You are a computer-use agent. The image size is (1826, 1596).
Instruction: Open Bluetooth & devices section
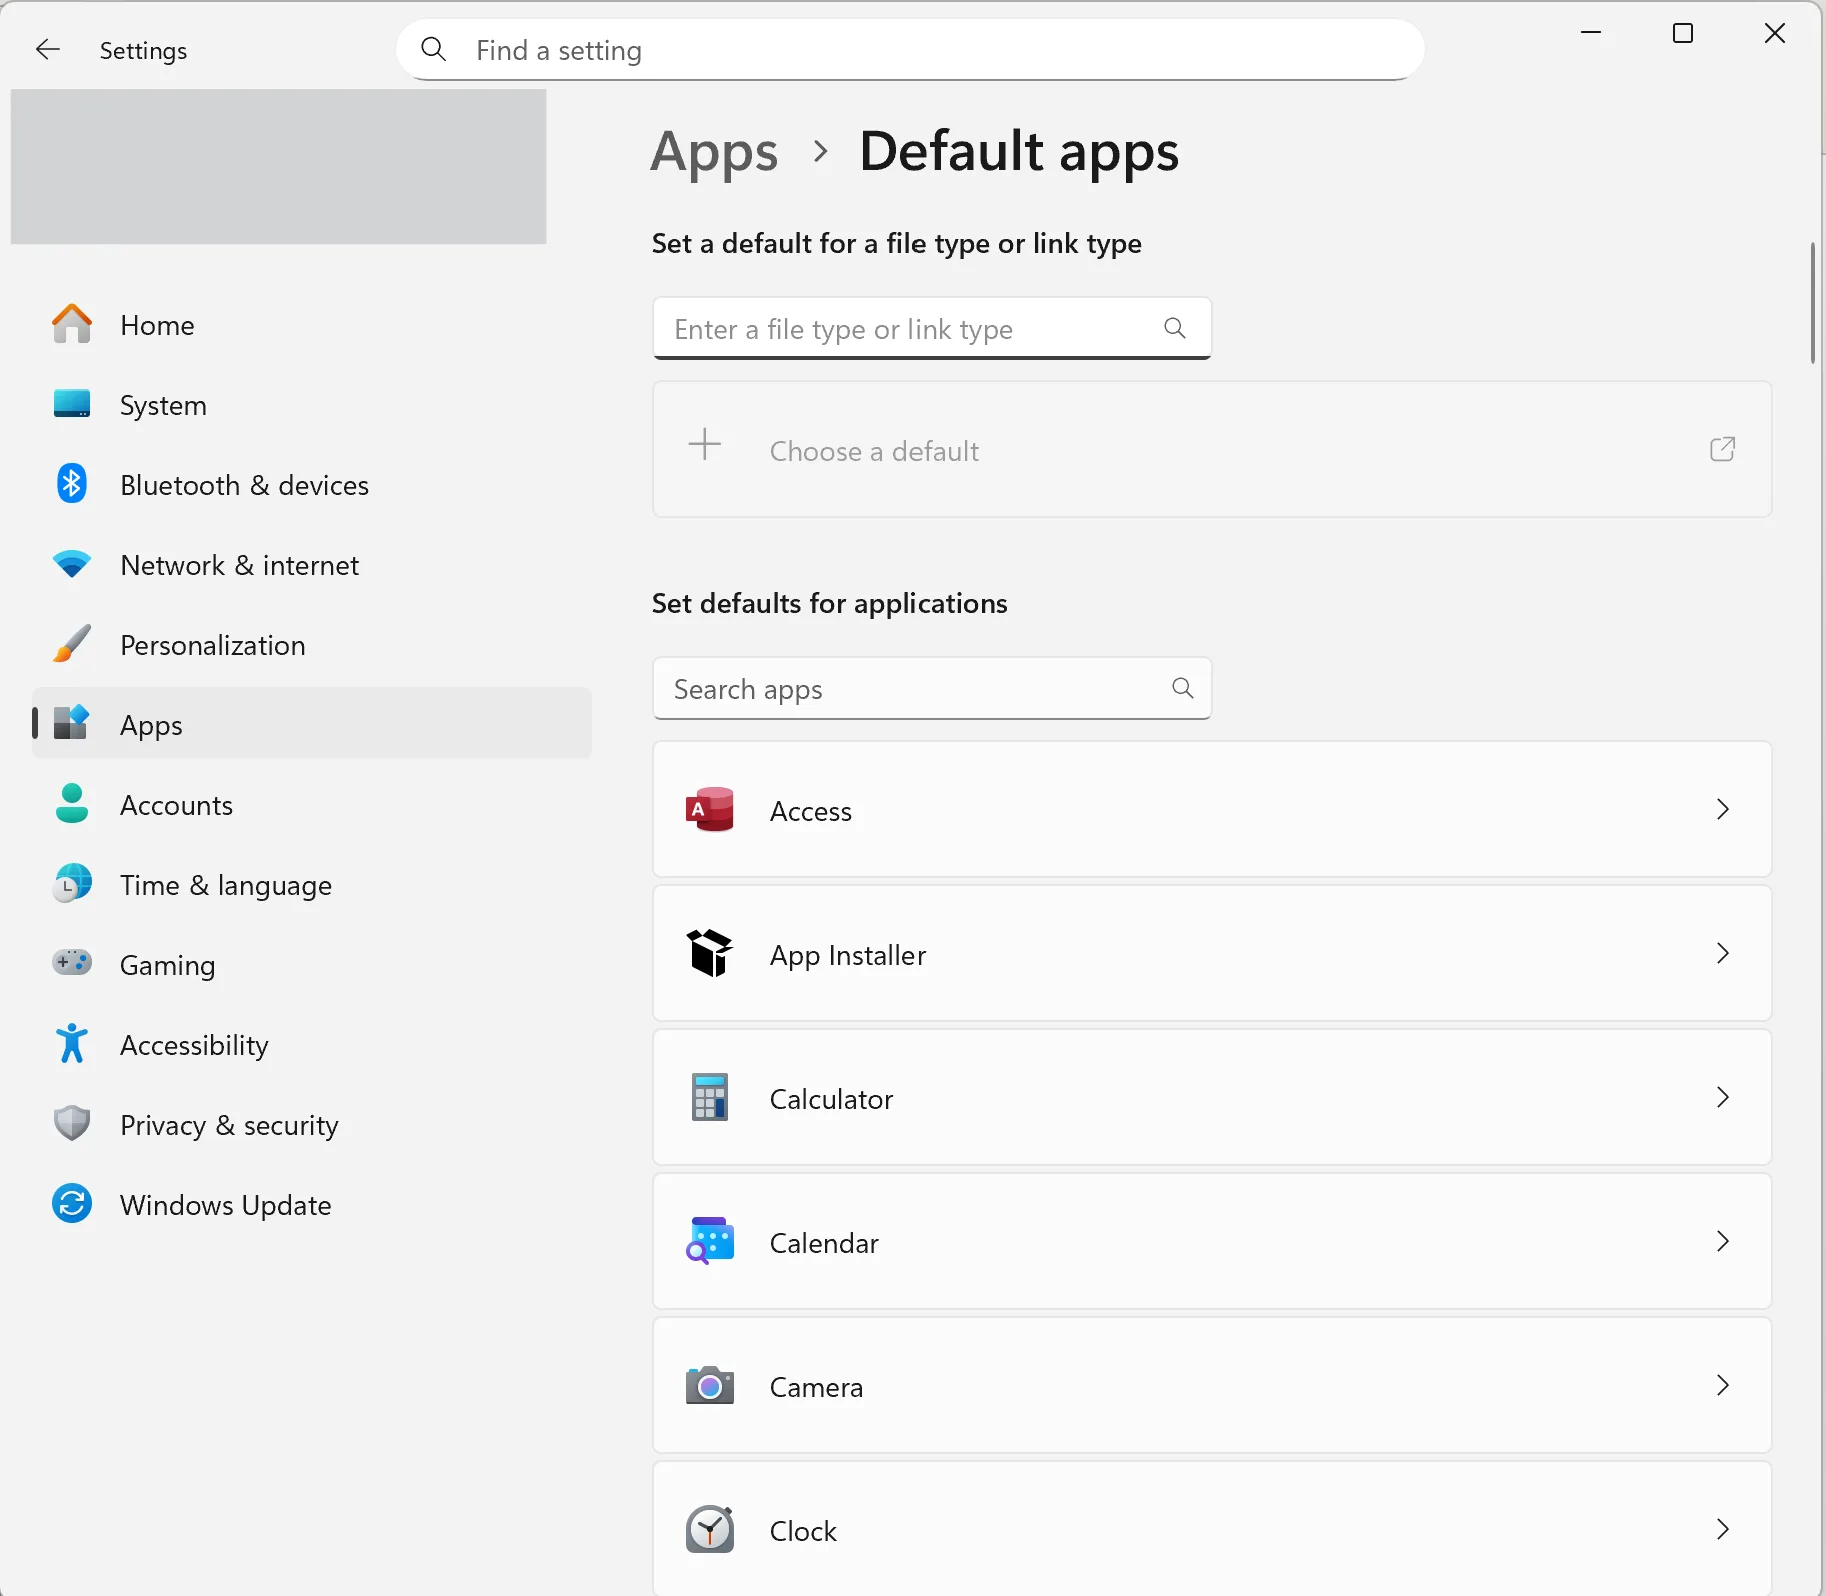(312, 484)
